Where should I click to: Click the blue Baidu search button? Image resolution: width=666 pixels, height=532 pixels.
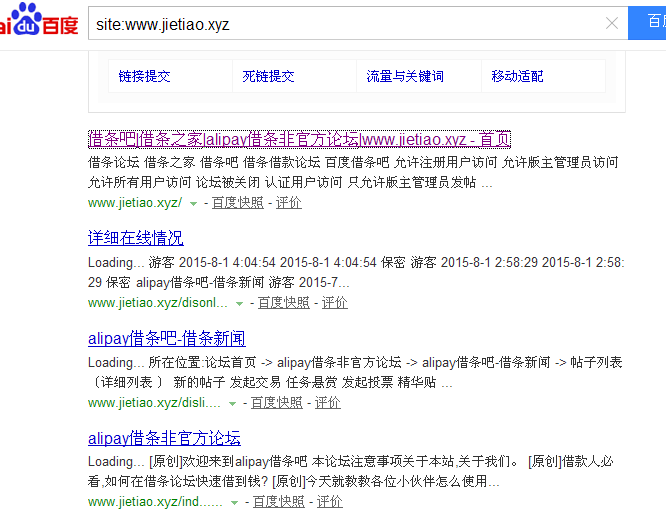[x=647, y=23]
